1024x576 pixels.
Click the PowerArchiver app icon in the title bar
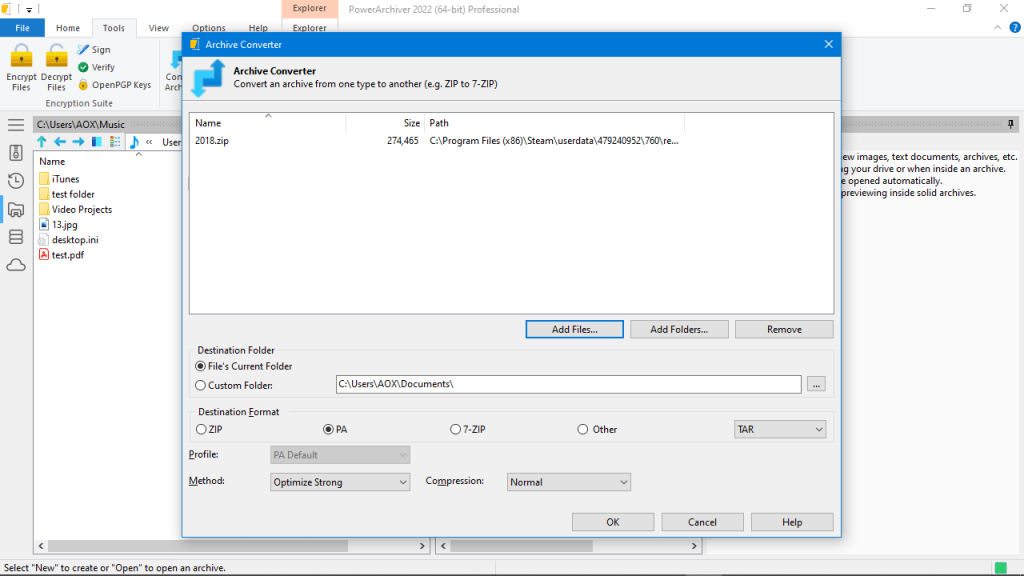(x=6, y=9)
